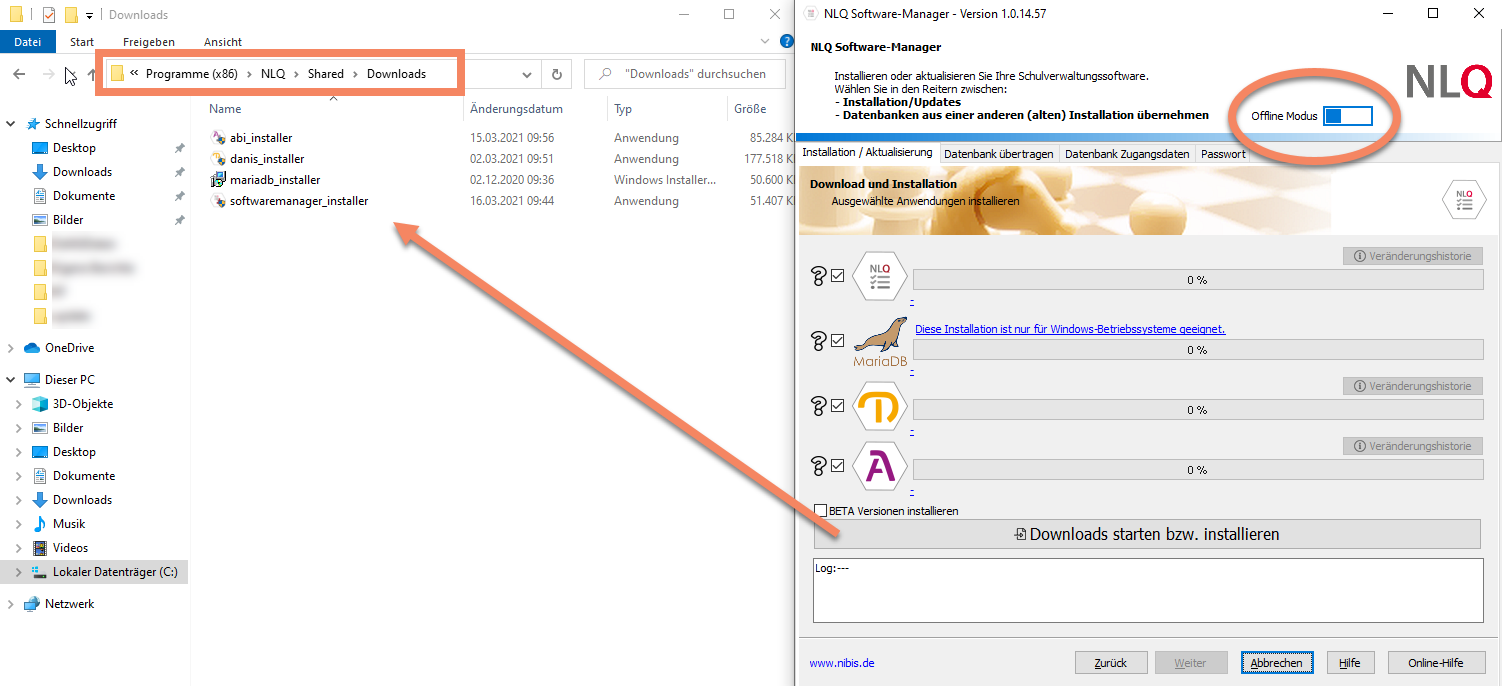Click the refresh button in Explorer address bar
1502x686 pixels.
tap(556, 74)
